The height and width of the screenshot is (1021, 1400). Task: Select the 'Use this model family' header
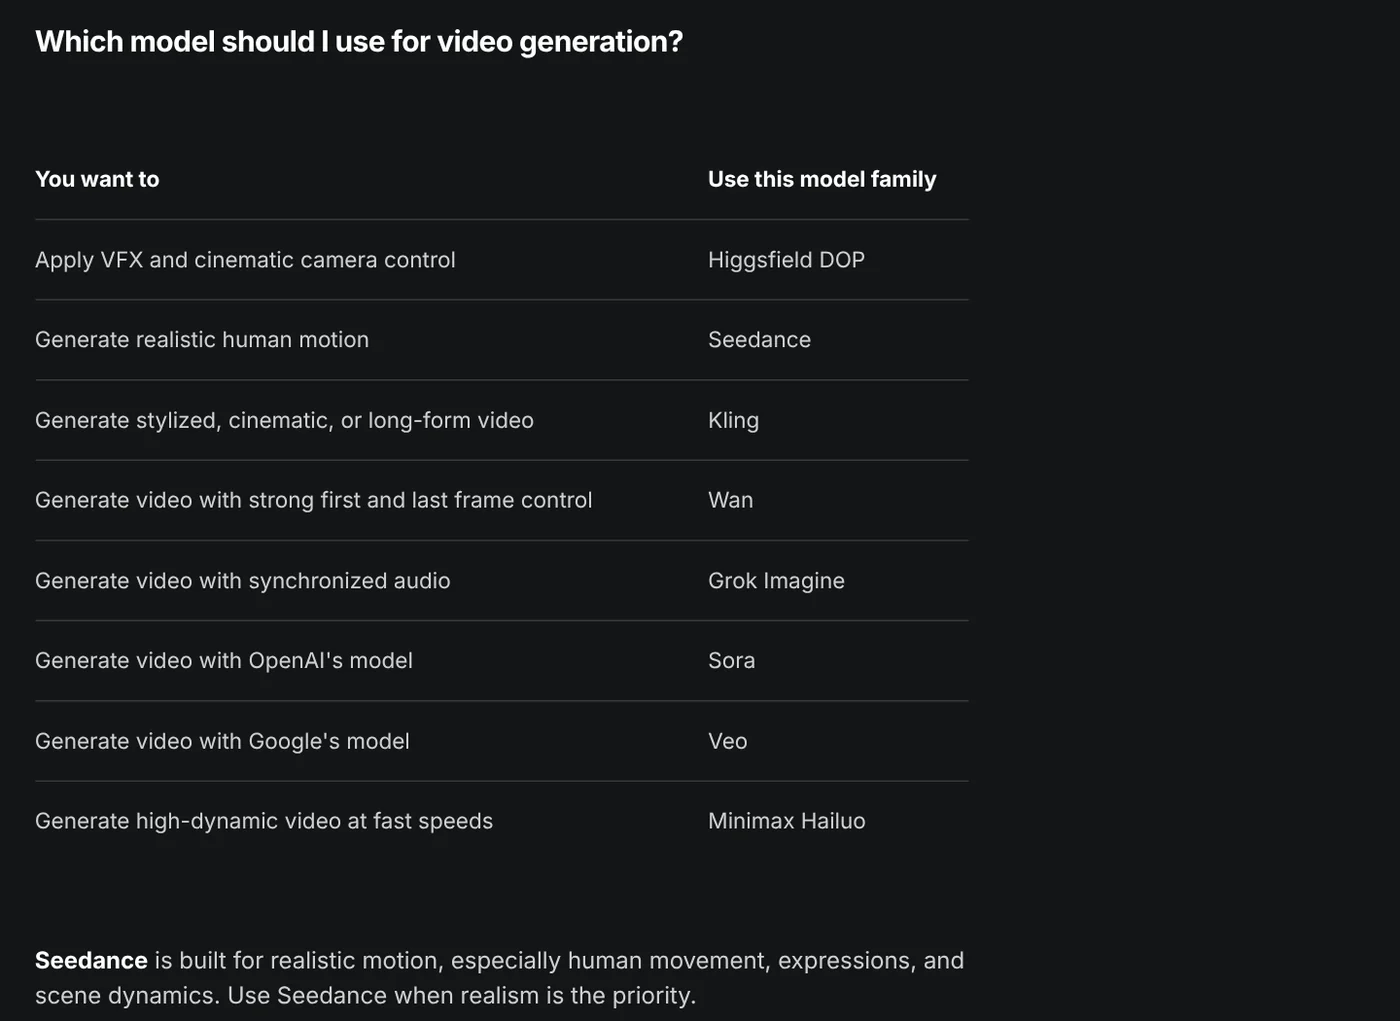(822, 179)
